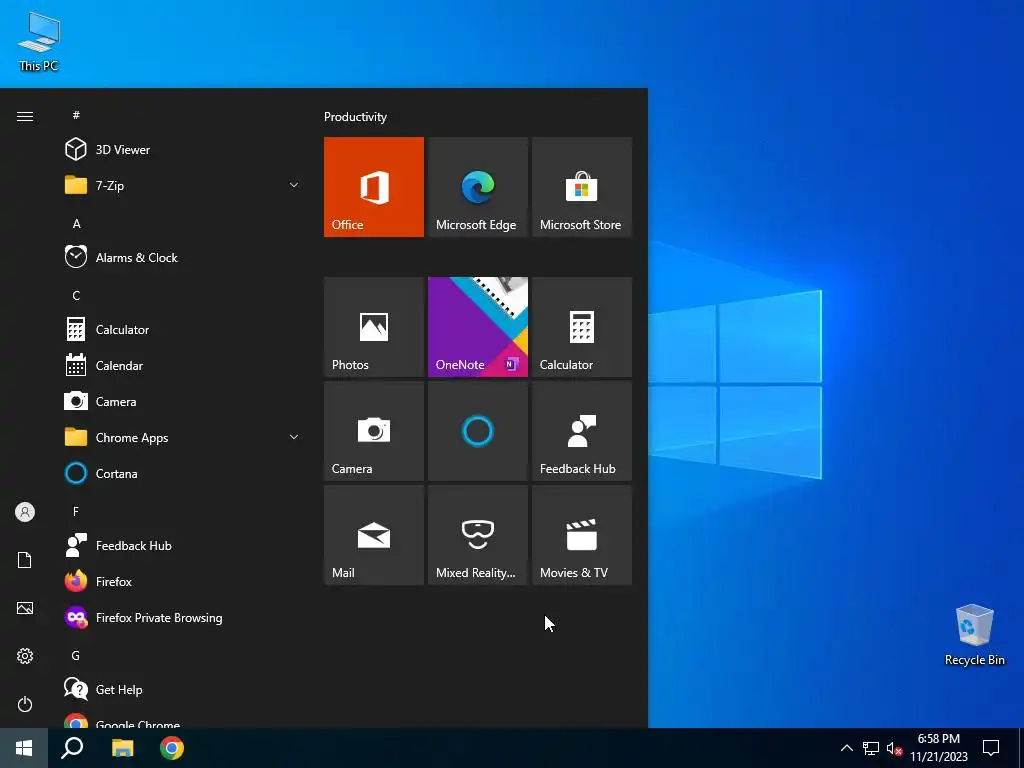Open the Camera tile
Screen dimensions: 1024x768
pyautogui.click(x=374, y=431)
